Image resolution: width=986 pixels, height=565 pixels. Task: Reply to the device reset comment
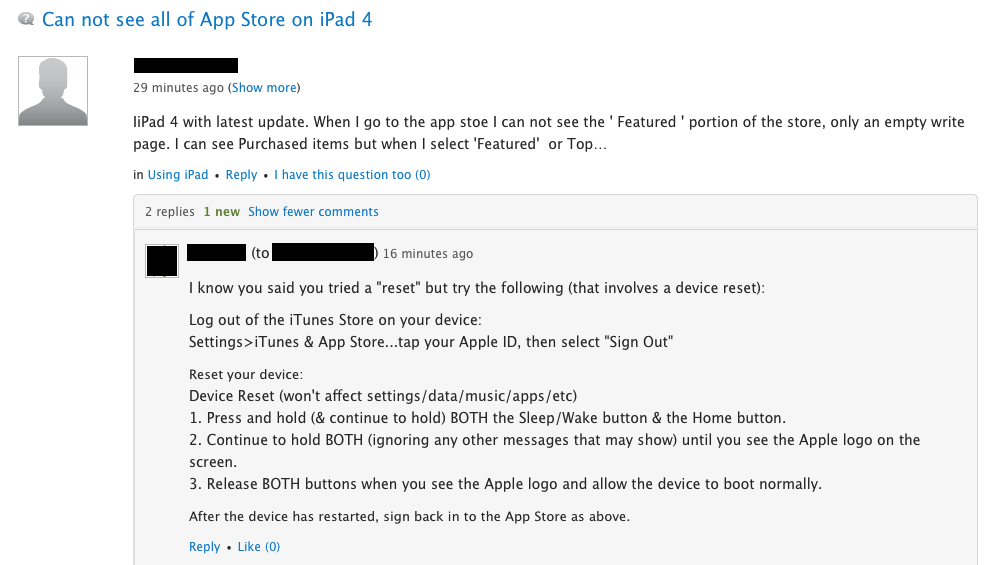pyautogui.click(x=204, y=547)
